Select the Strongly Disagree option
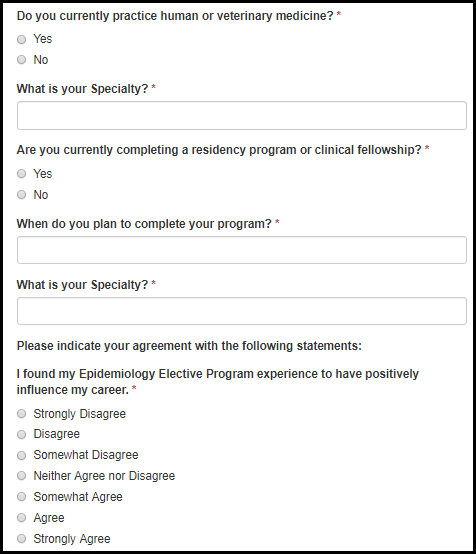The width and height of the screenshot is (476, 554). [22, 413]
